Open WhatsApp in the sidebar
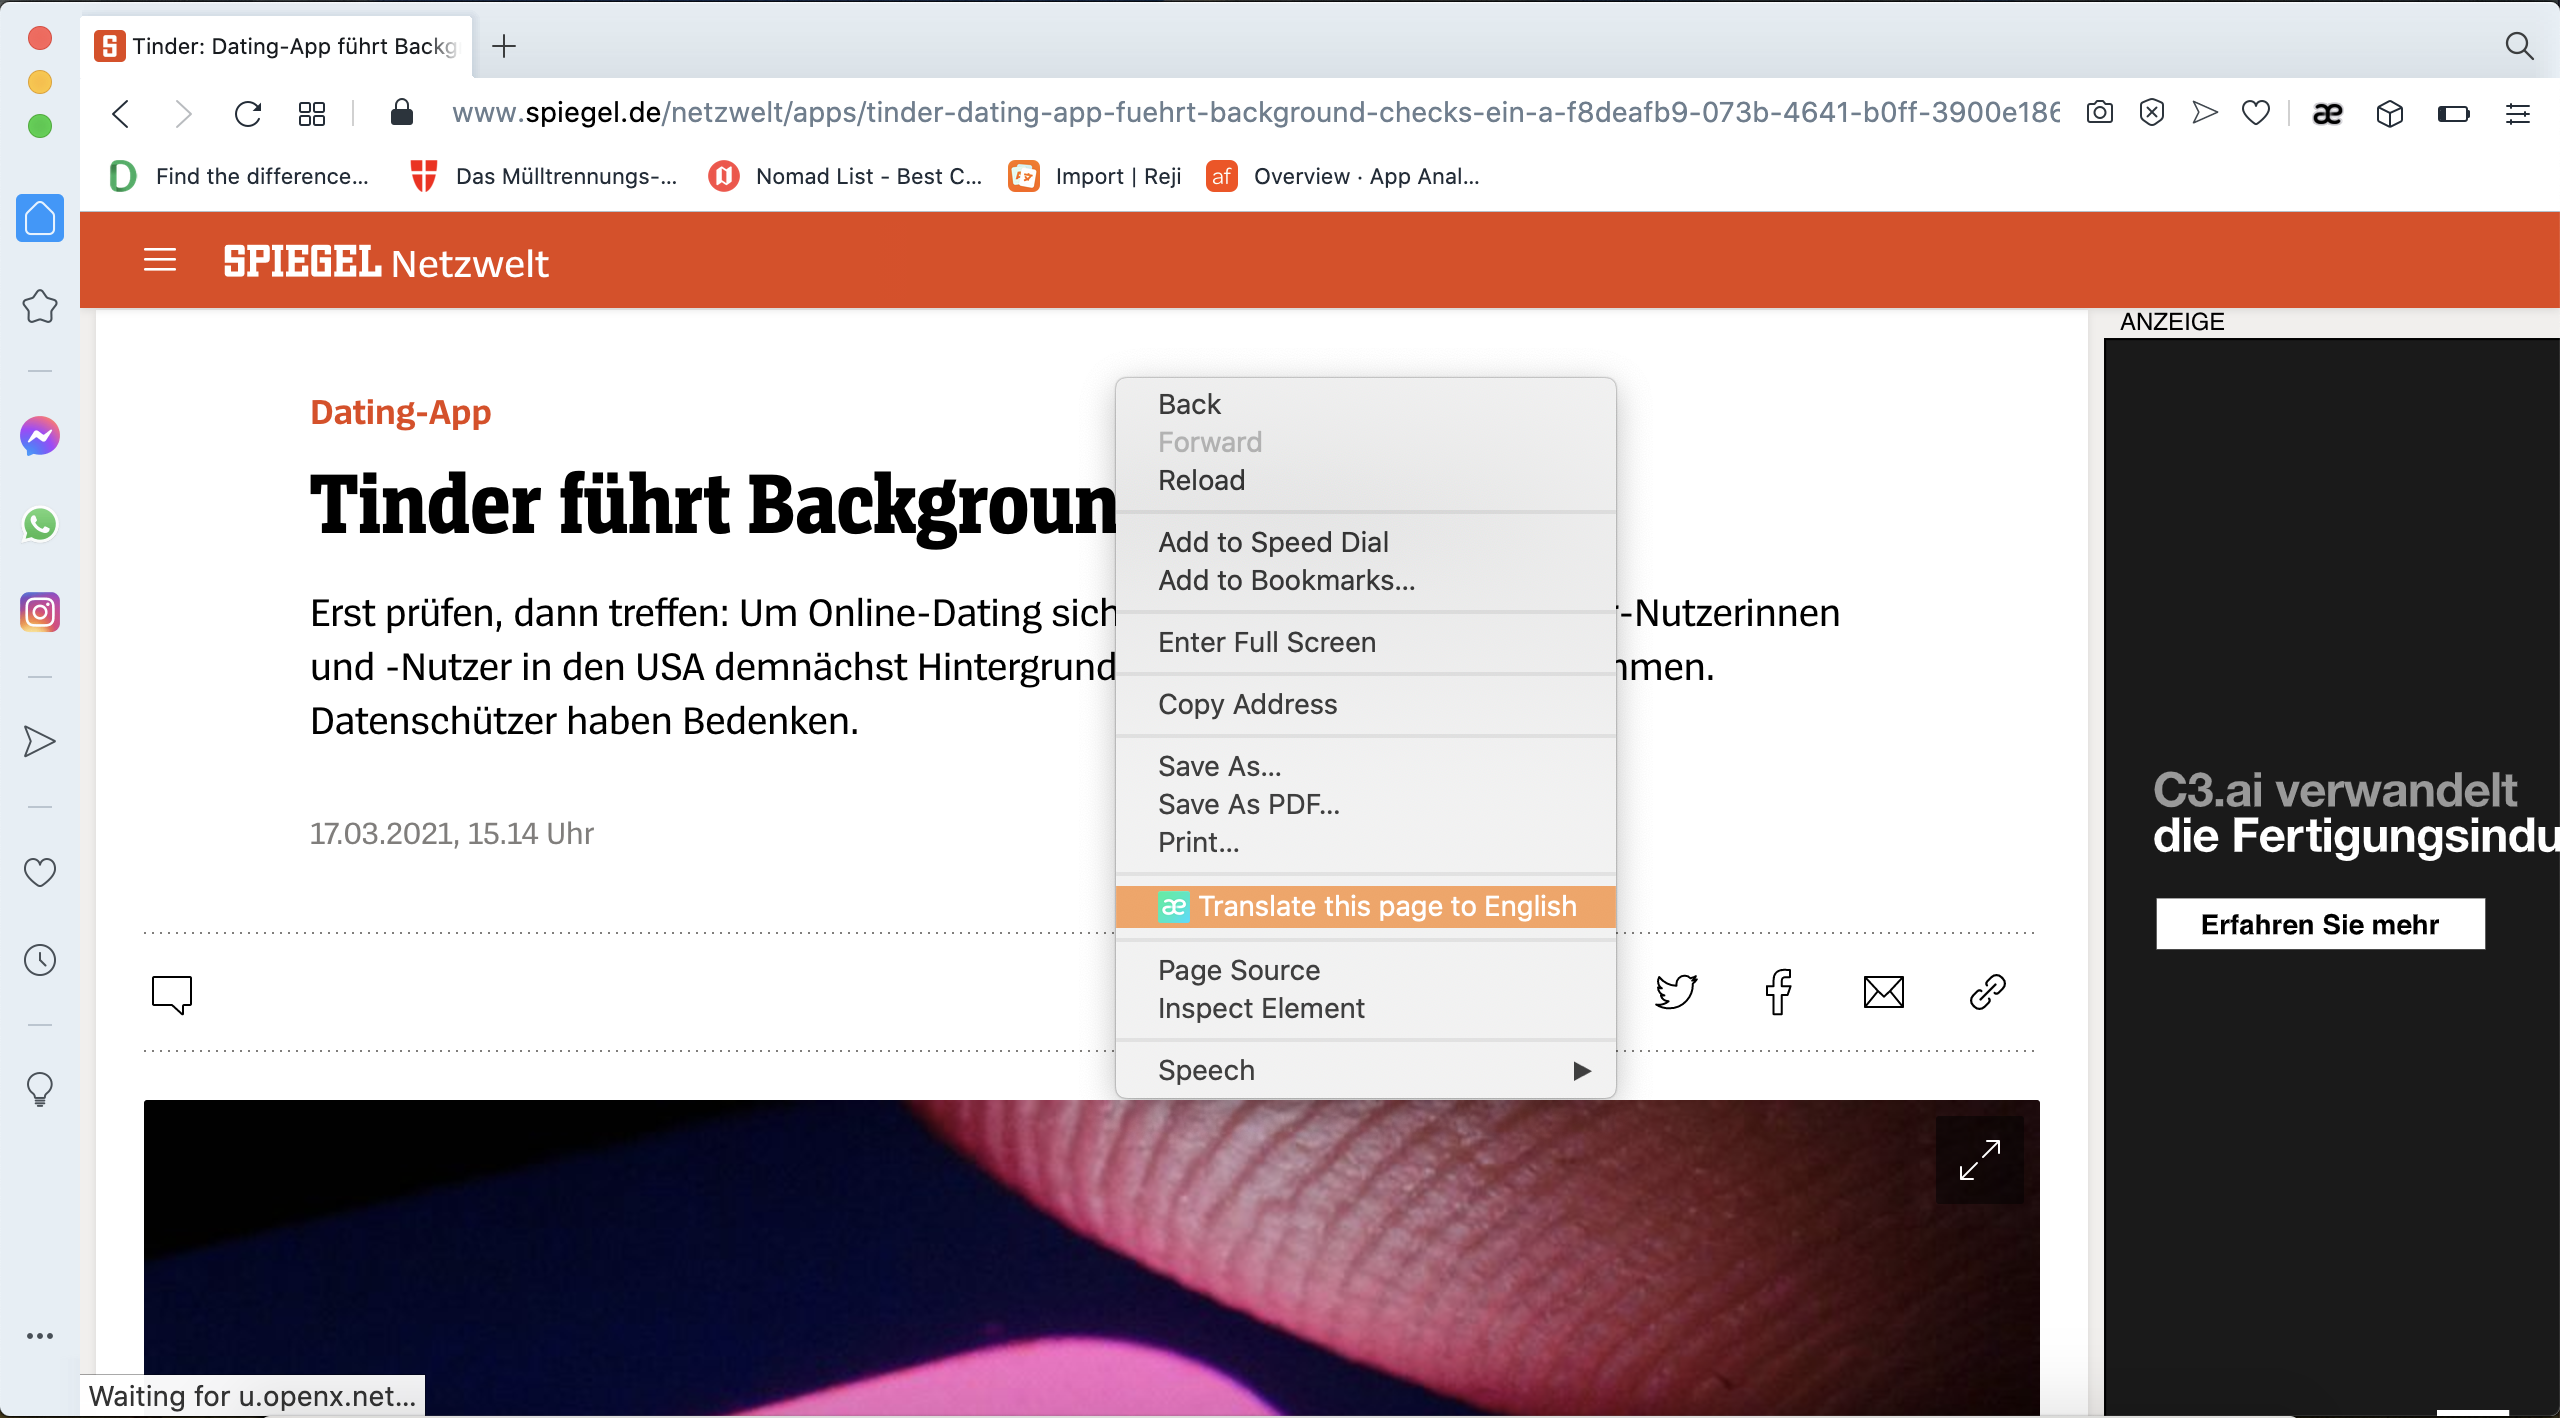2560x1418 pixels. coord(40,524)
